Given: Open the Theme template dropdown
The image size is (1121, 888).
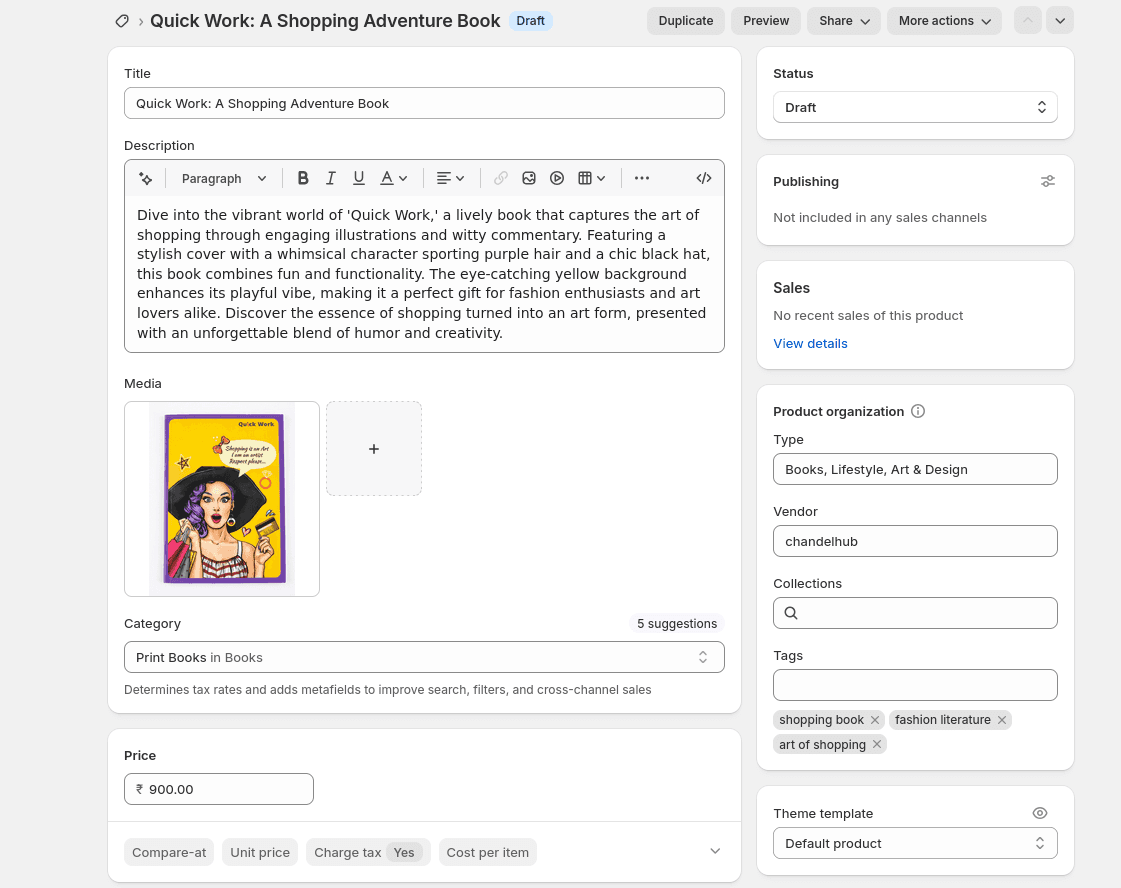Looking at the screenshot, I should 915,844.
